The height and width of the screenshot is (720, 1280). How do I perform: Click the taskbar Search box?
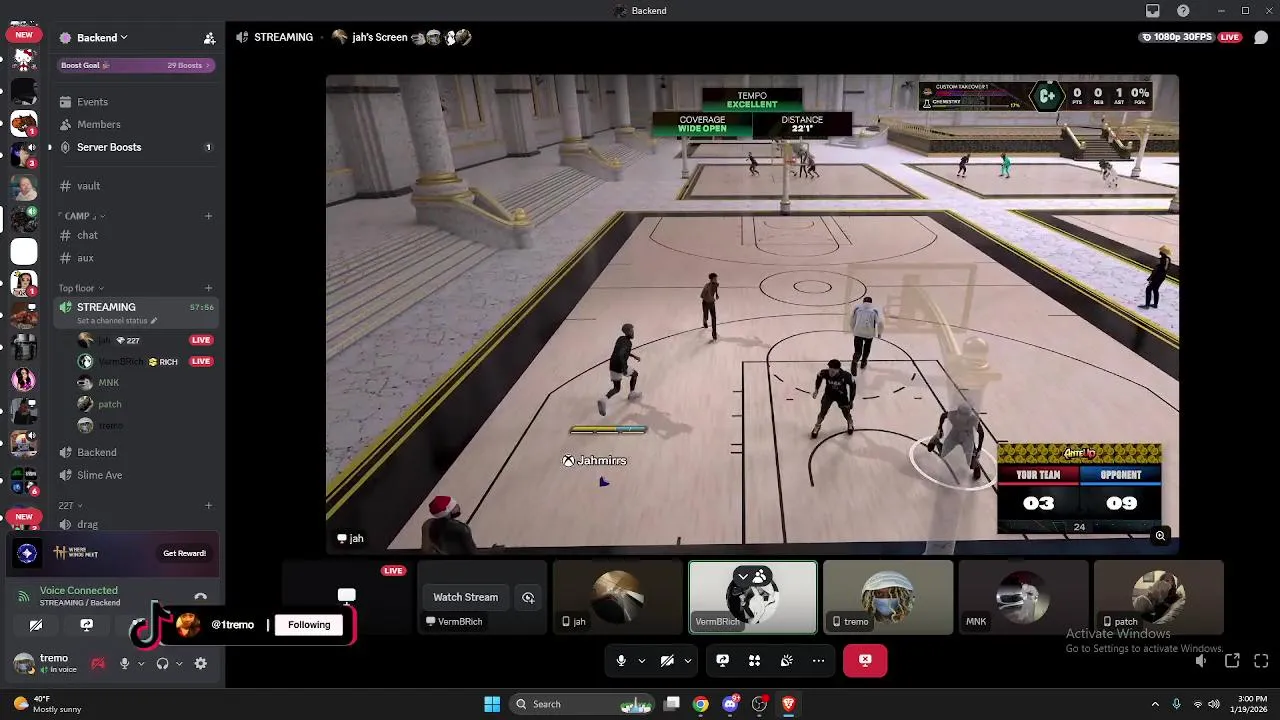click(581, 704)
